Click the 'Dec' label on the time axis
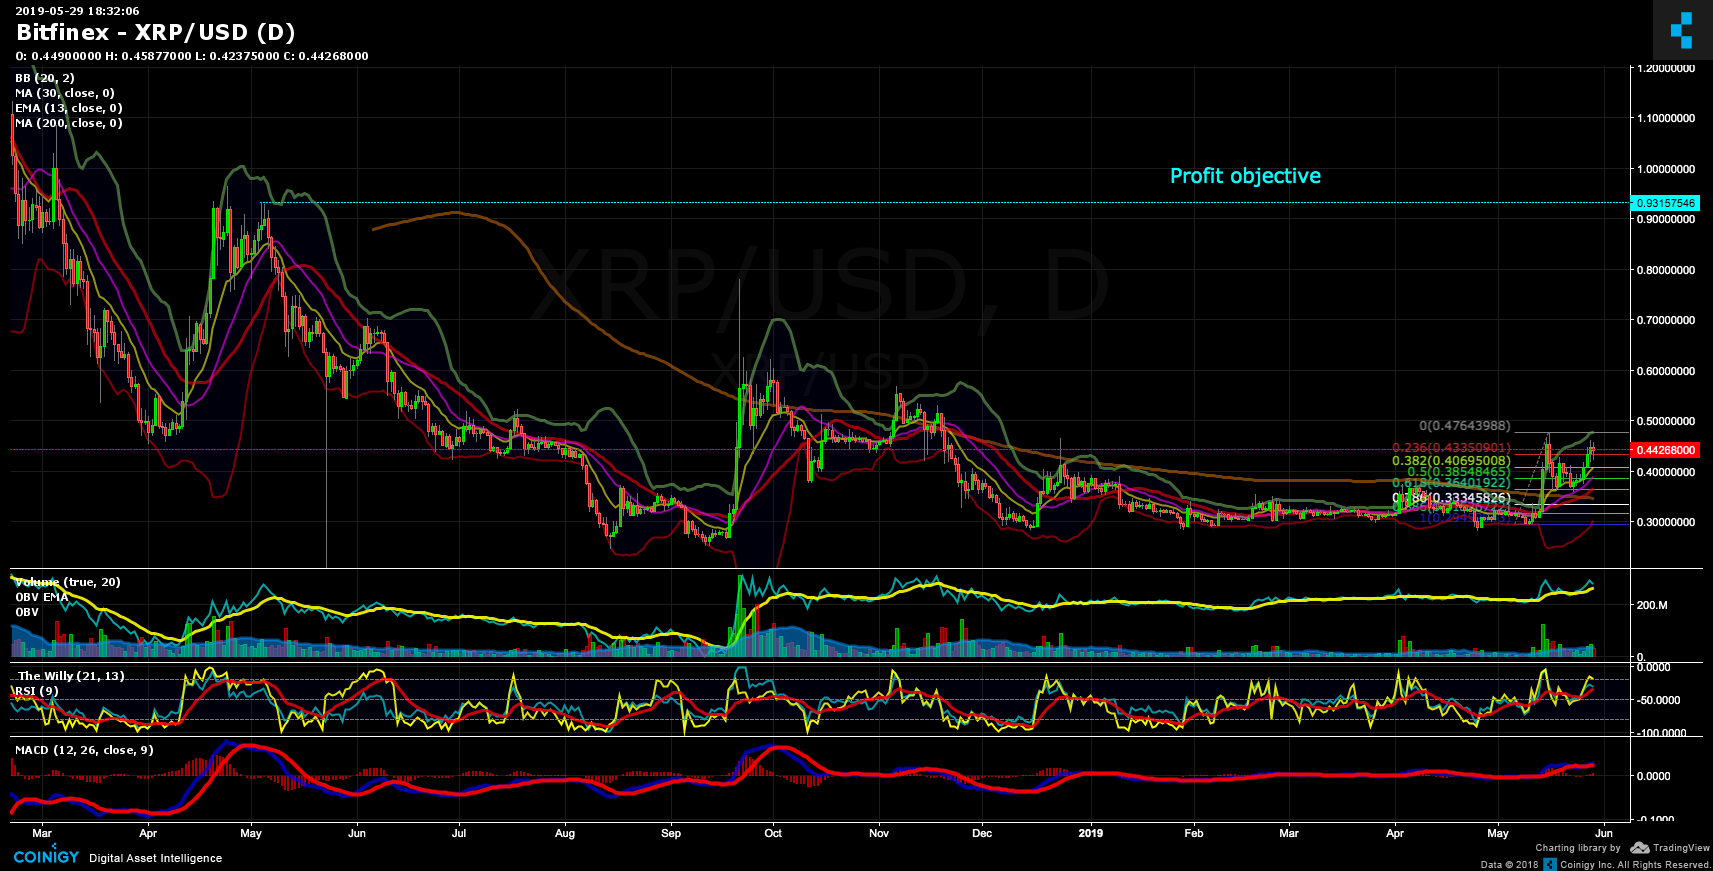1713x871 pixels. point(982,833)
